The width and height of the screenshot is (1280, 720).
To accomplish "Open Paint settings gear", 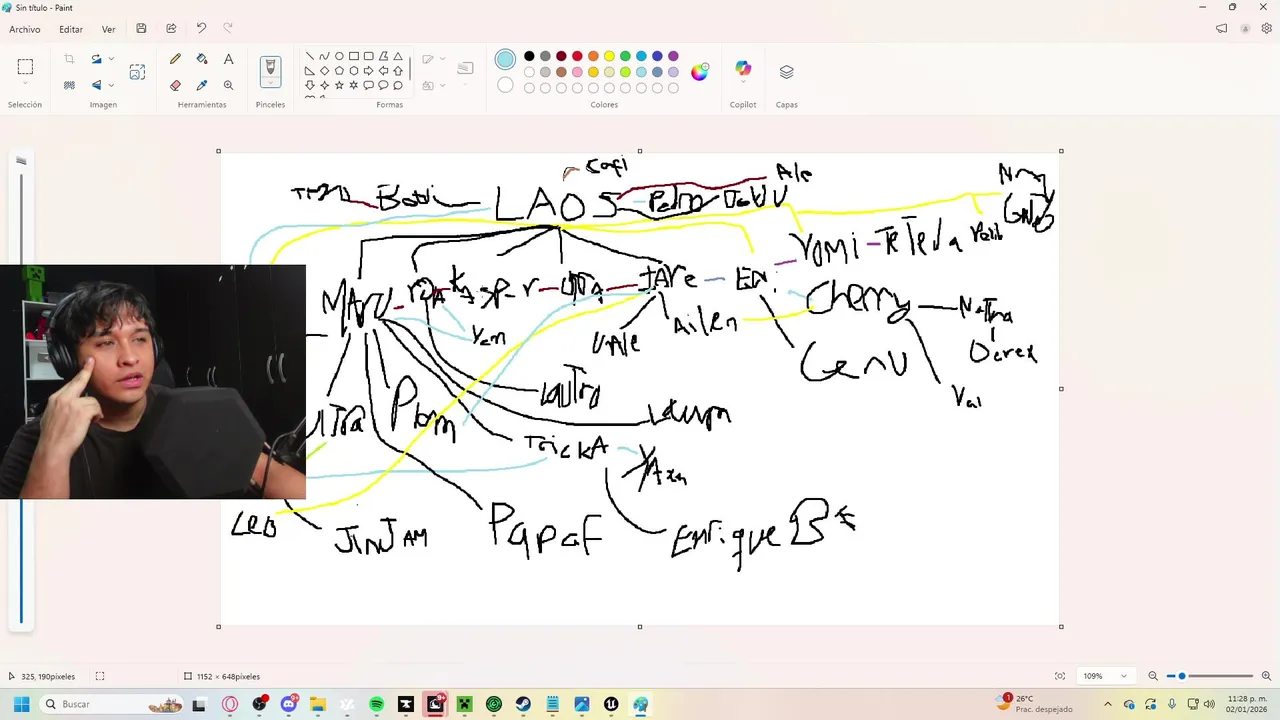I will pyautogui.click(x=1266, y=29).
